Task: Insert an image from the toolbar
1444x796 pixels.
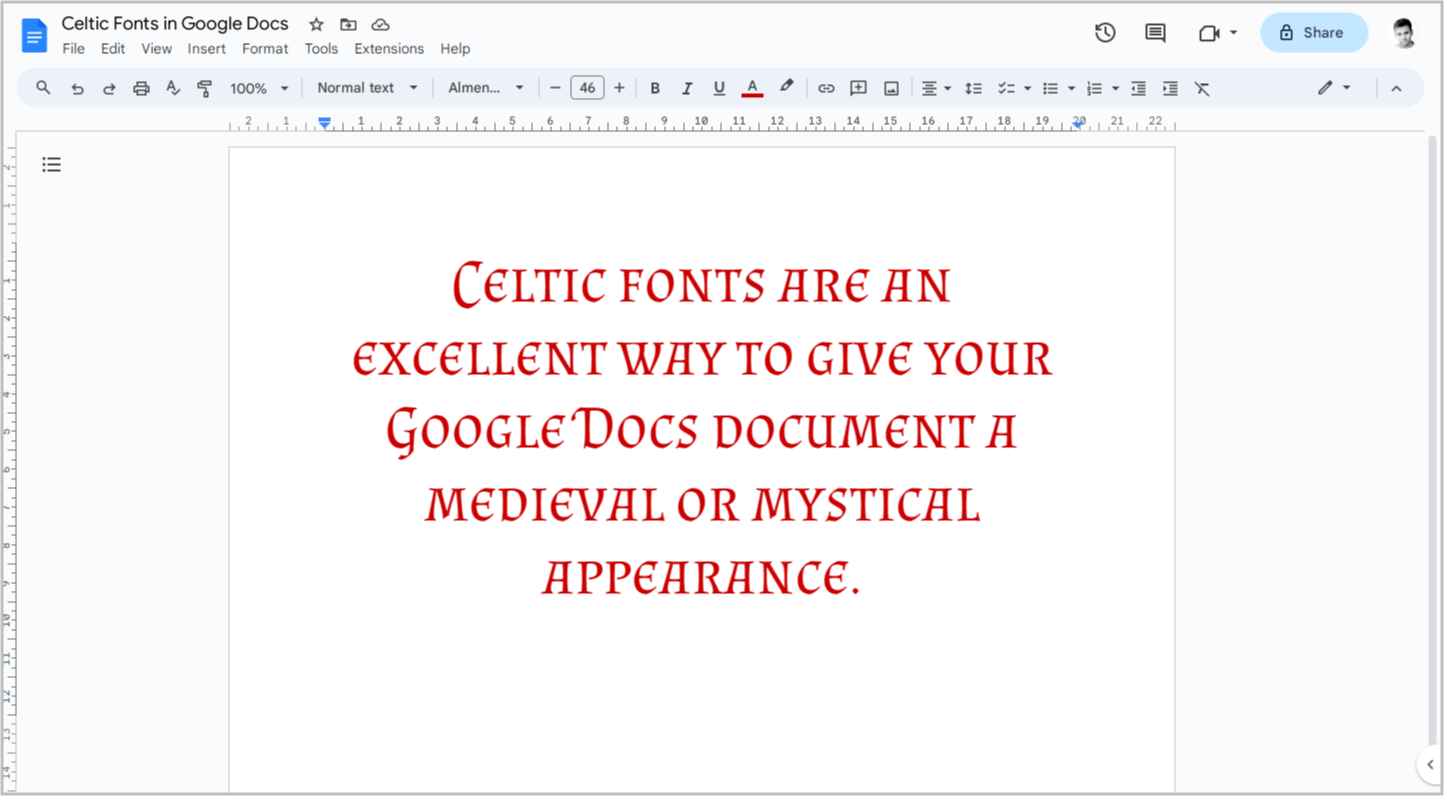Action: (x=891, y=88)
